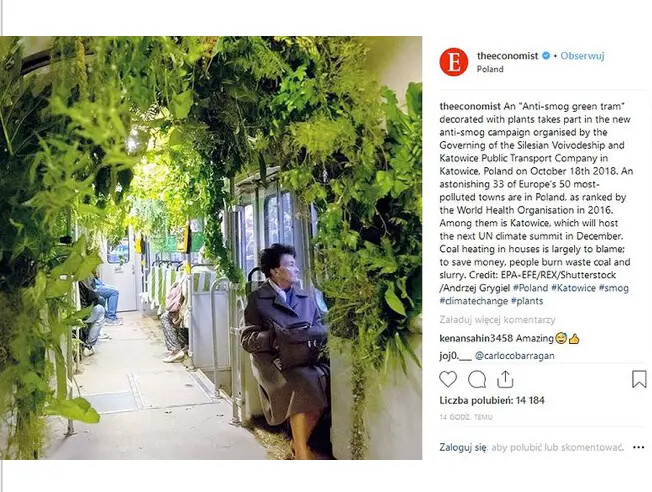Like the post with the heart icon
652x492 pixels.
[x=448, y=379]
